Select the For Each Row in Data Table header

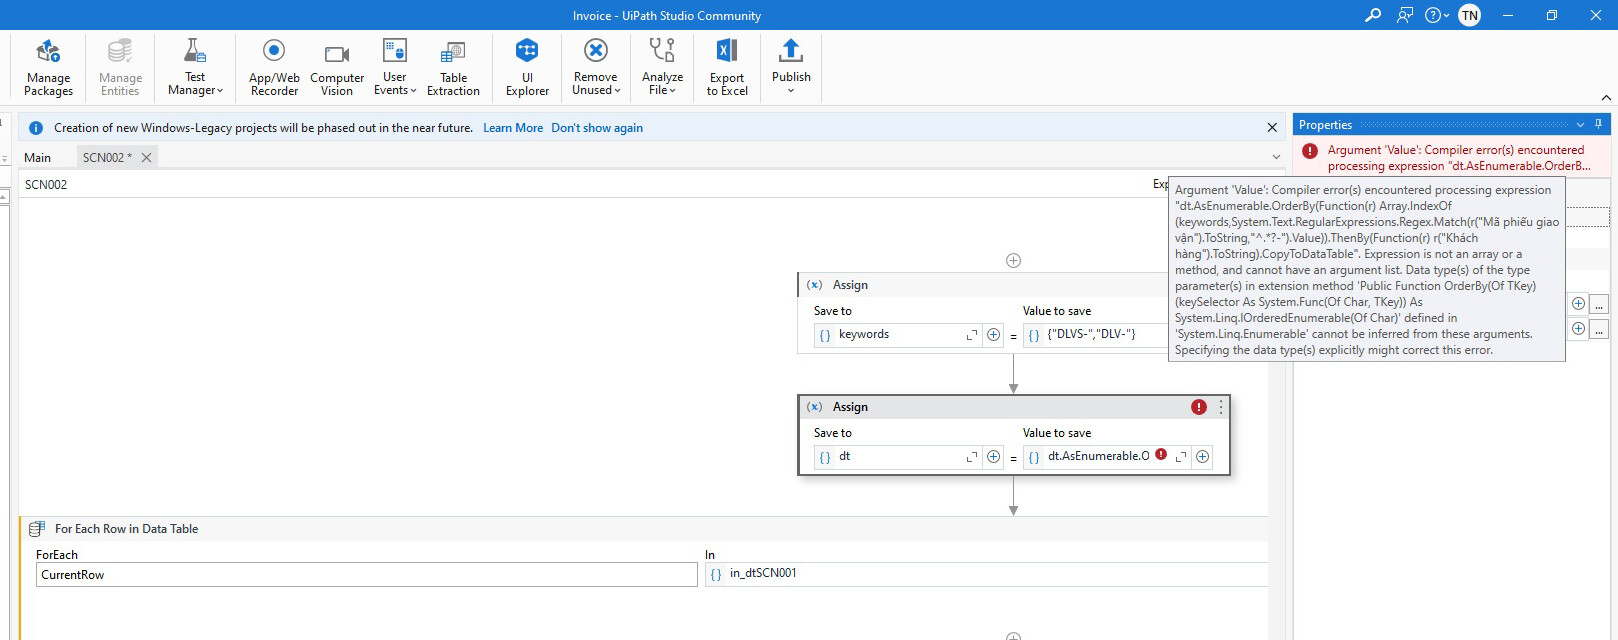pyautogui.click(x=644, y=529)
